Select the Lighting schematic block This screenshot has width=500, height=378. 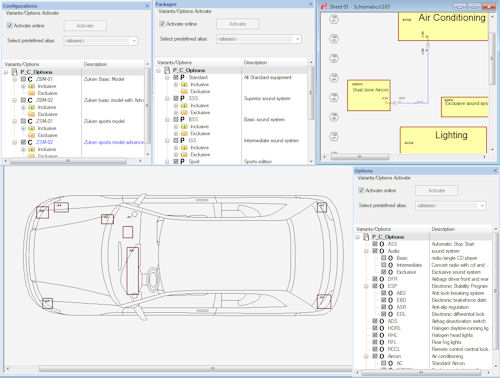coord(443,140)
